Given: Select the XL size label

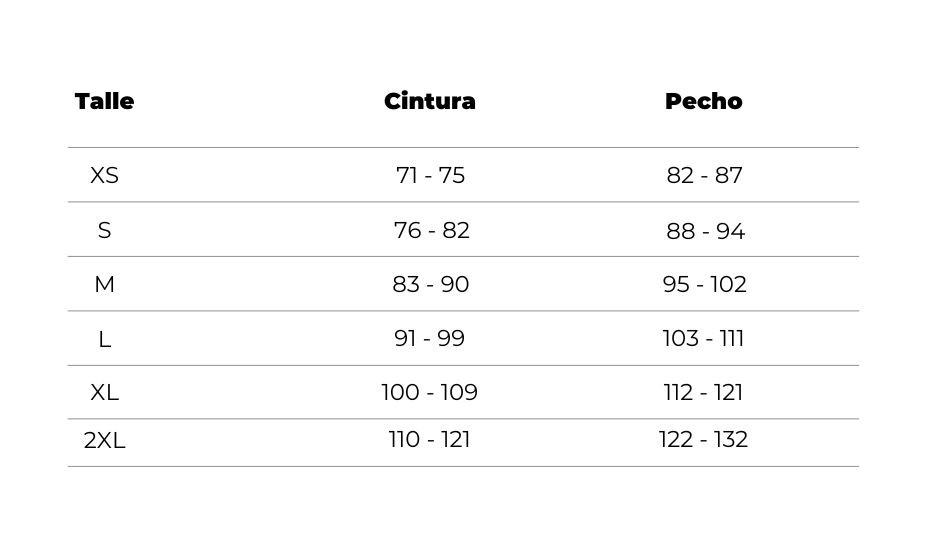Looking at the screenshot, I should point(105,393).
